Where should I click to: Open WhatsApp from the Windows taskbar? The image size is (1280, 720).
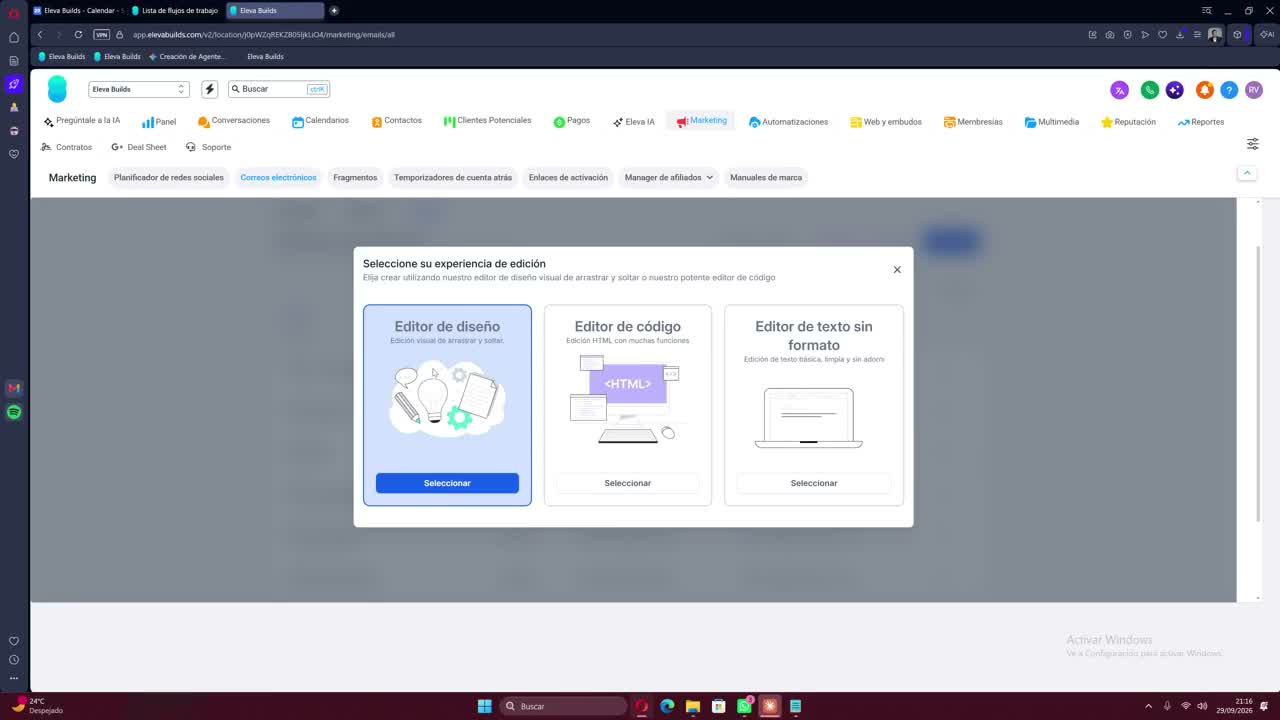point(744,706)
